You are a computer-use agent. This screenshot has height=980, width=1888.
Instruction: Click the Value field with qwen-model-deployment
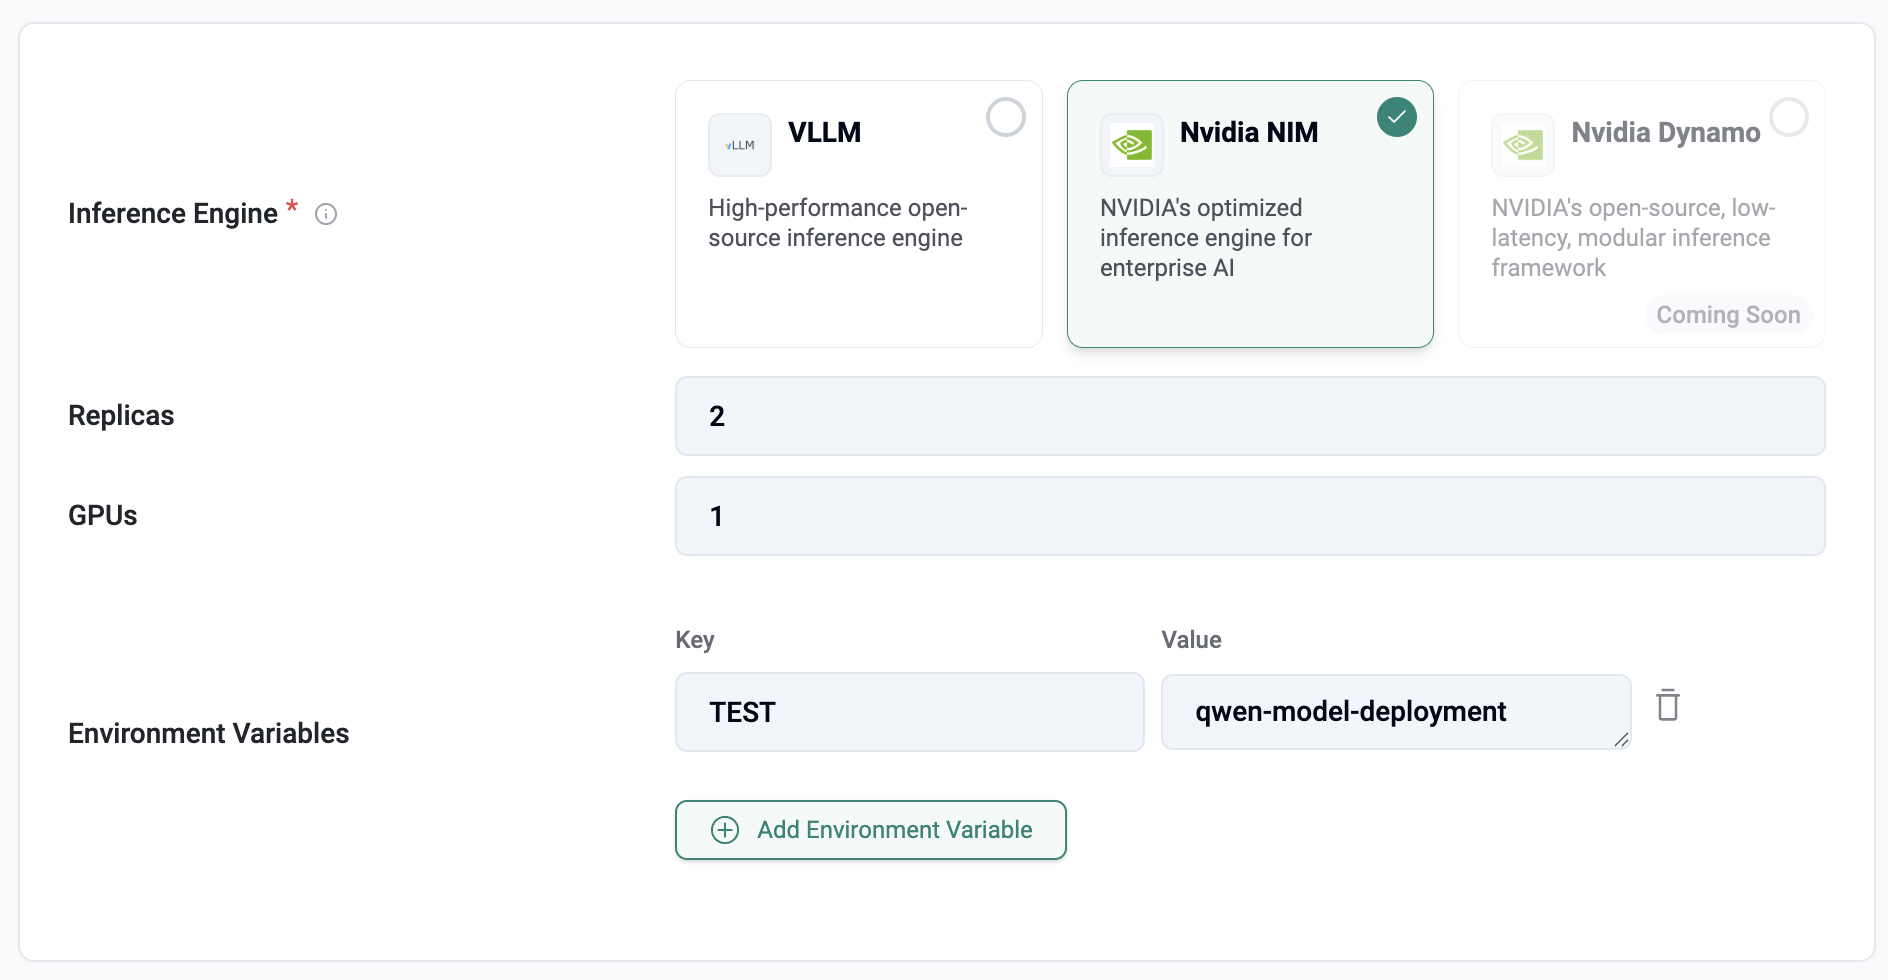(1395, 712)
